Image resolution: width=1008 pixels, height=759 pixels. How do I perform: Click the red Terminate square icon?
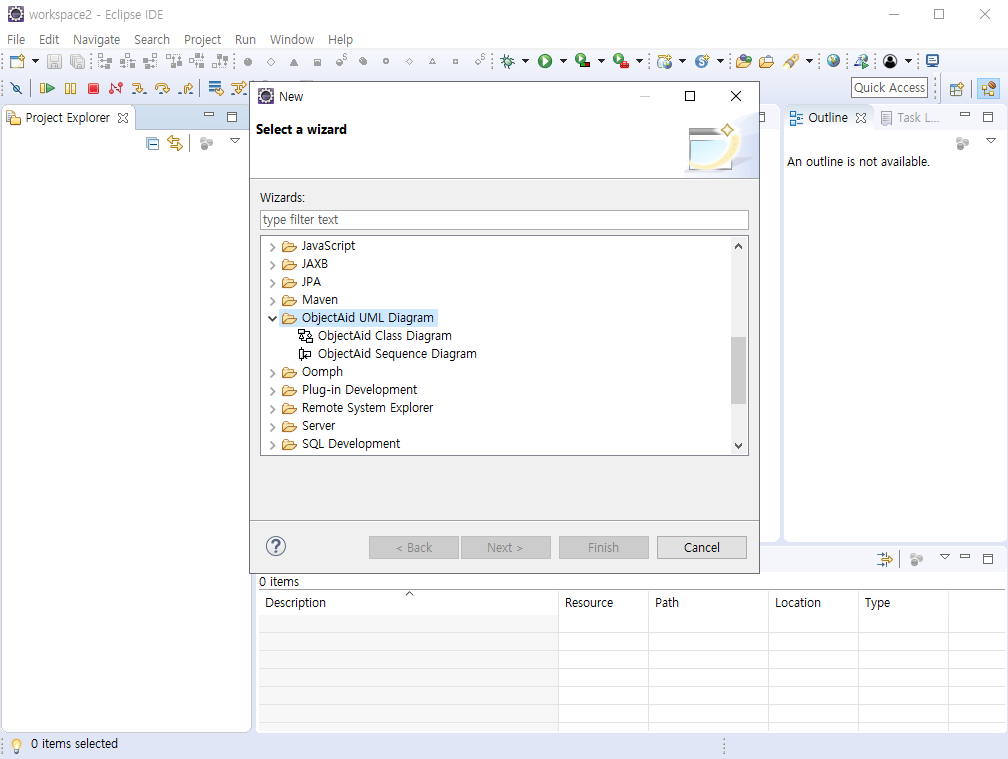93,88
